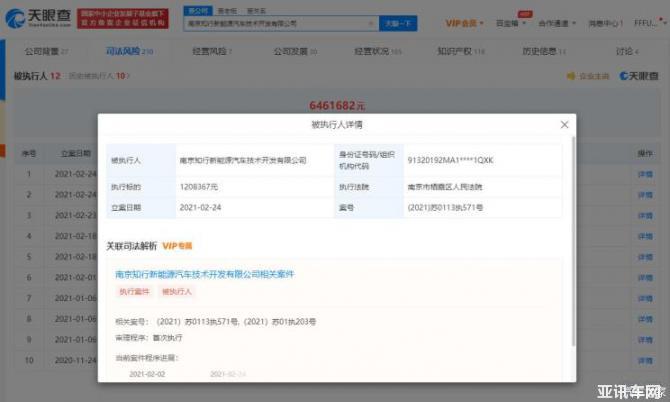Open the 历史信息 tab

point(543,50)
